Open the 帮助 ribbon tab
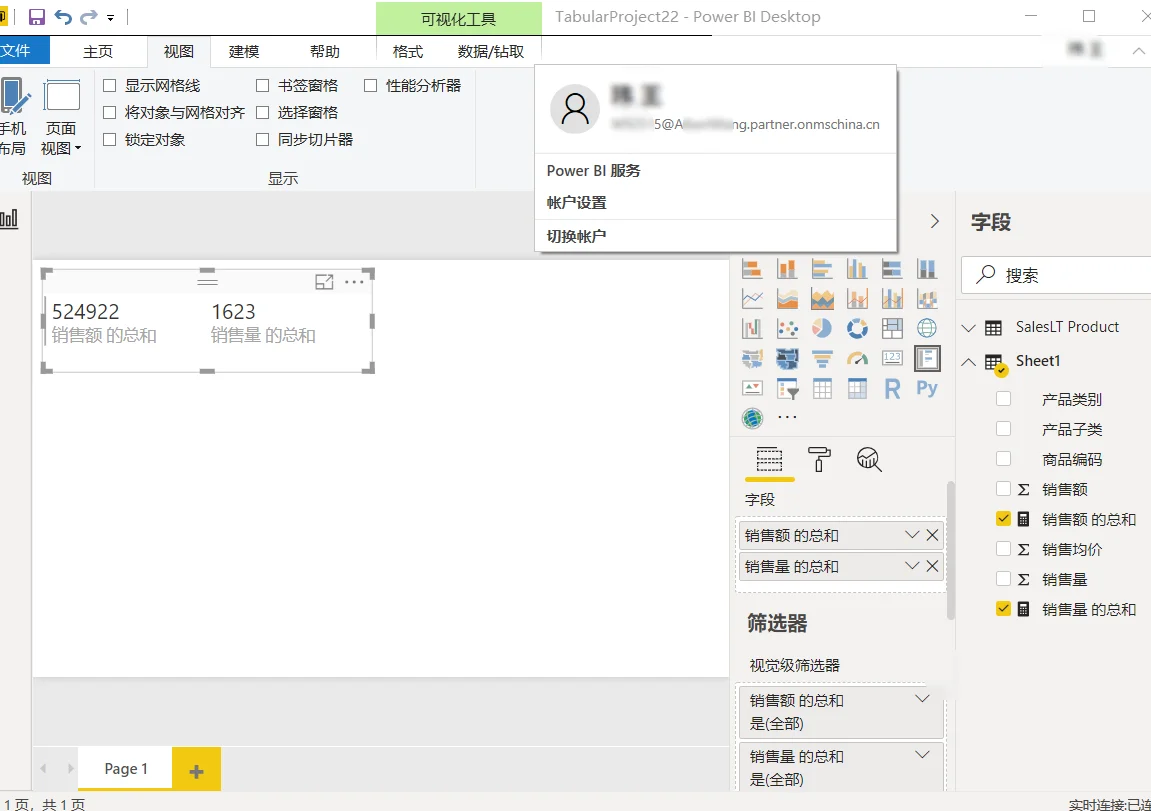Image resolution: width=1151 pixels, height=811 pixels. 324,51
